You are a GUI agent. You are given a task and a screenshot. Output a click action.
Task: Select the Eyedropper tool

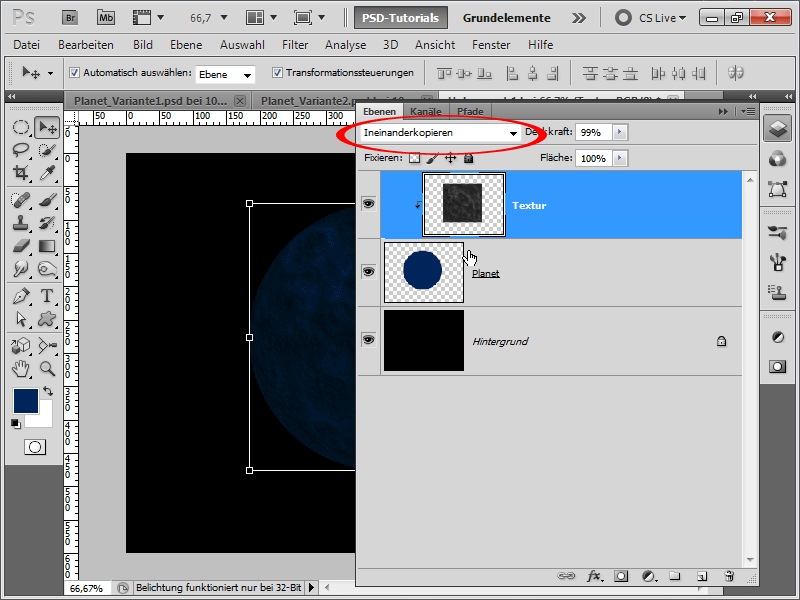tap(47, 172)
